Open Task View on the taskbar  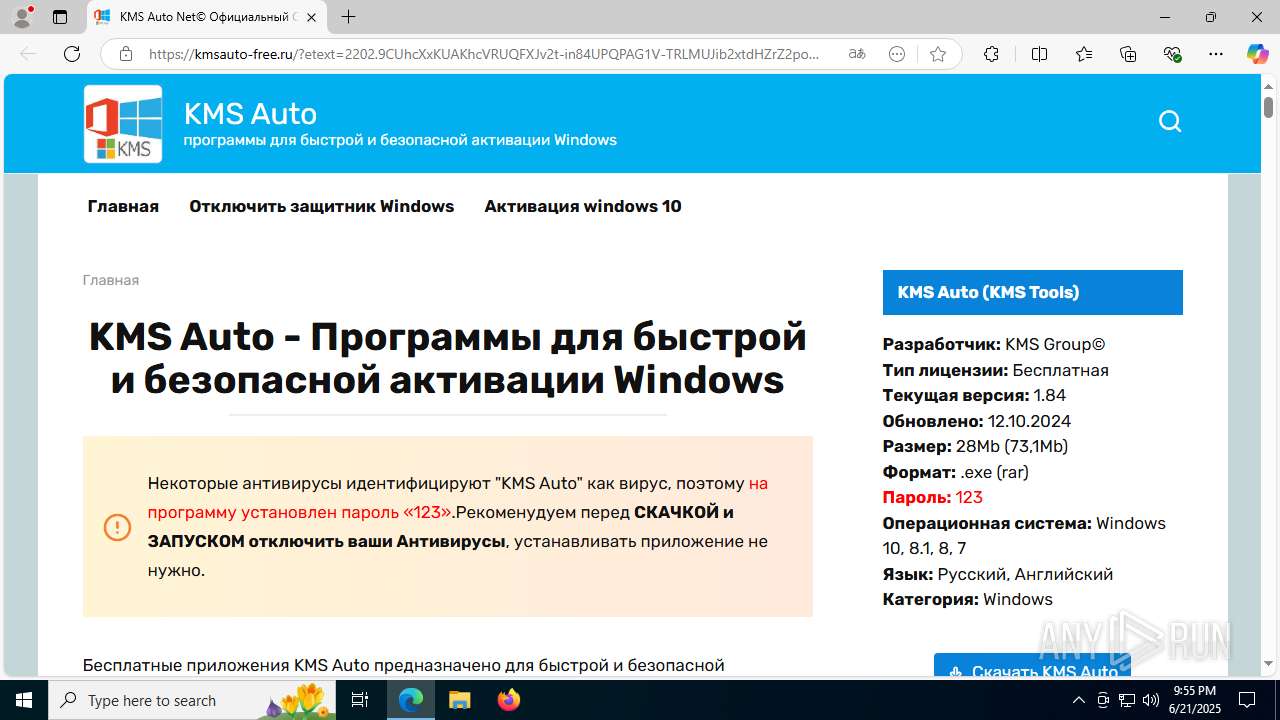pos(361,700)
